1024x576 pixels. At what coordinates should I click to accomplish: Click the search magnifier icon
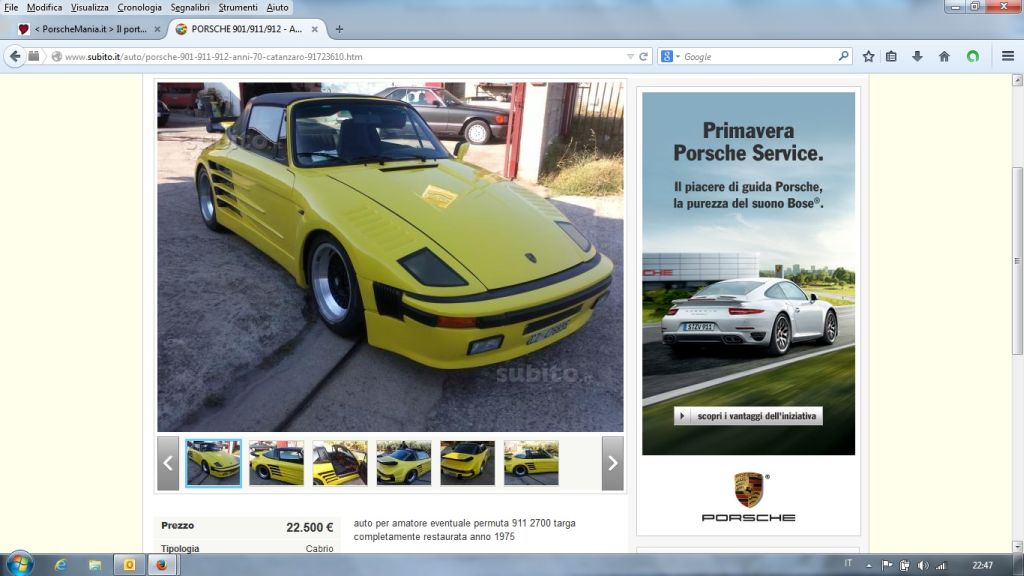point(843,57)
